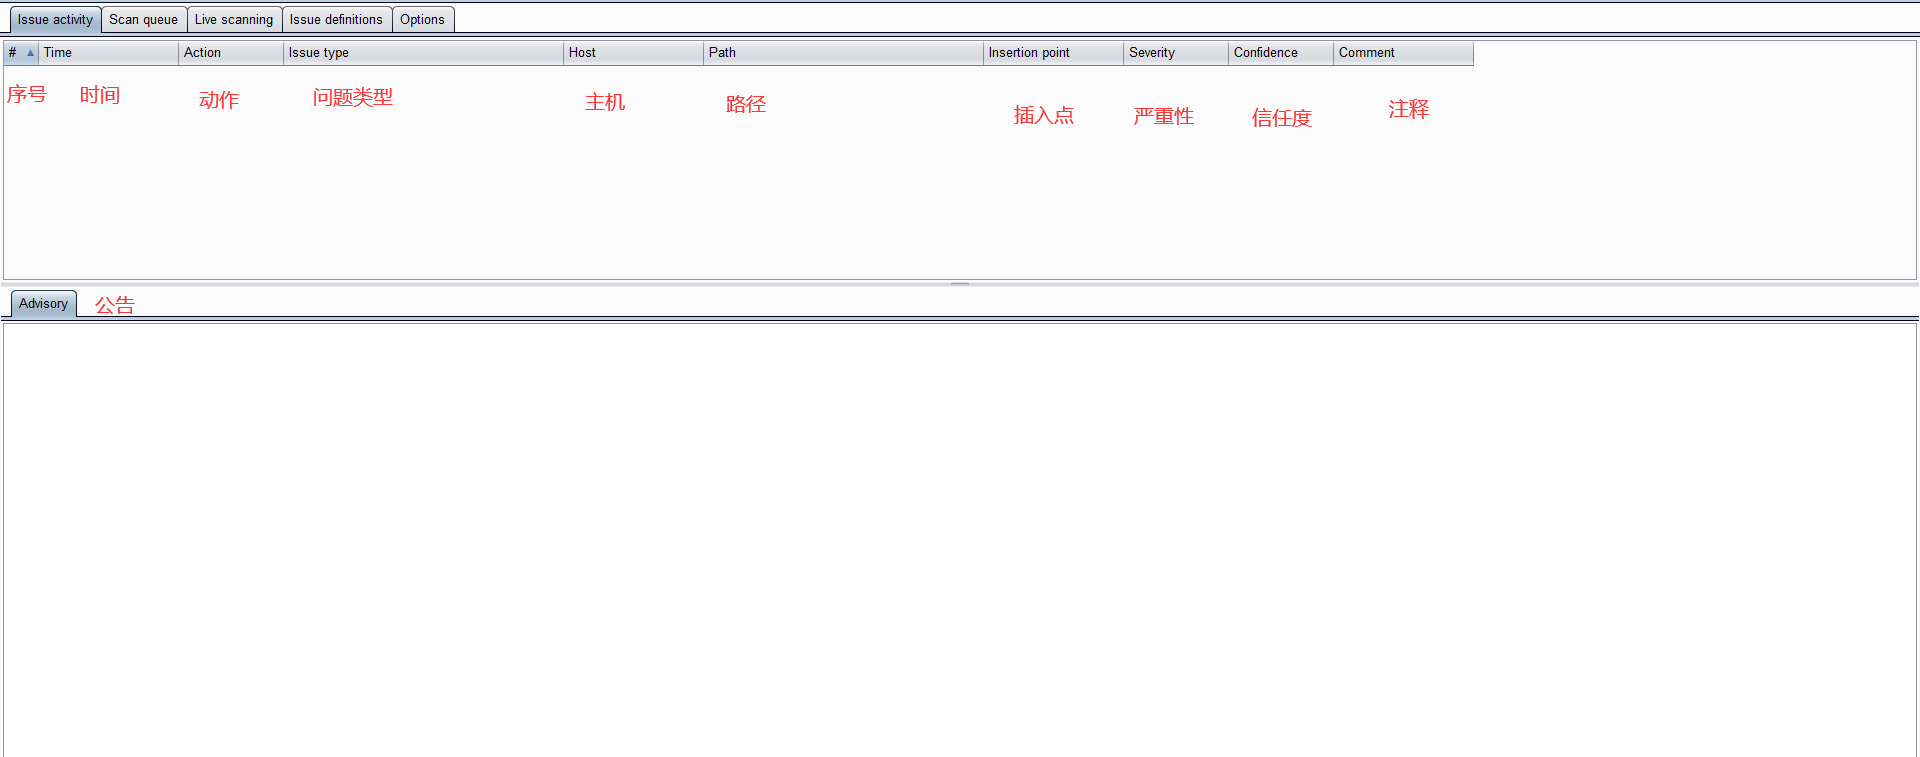Sort issues by the Confidence column
Screen dimensions: 1920x757
[1281, 53]
